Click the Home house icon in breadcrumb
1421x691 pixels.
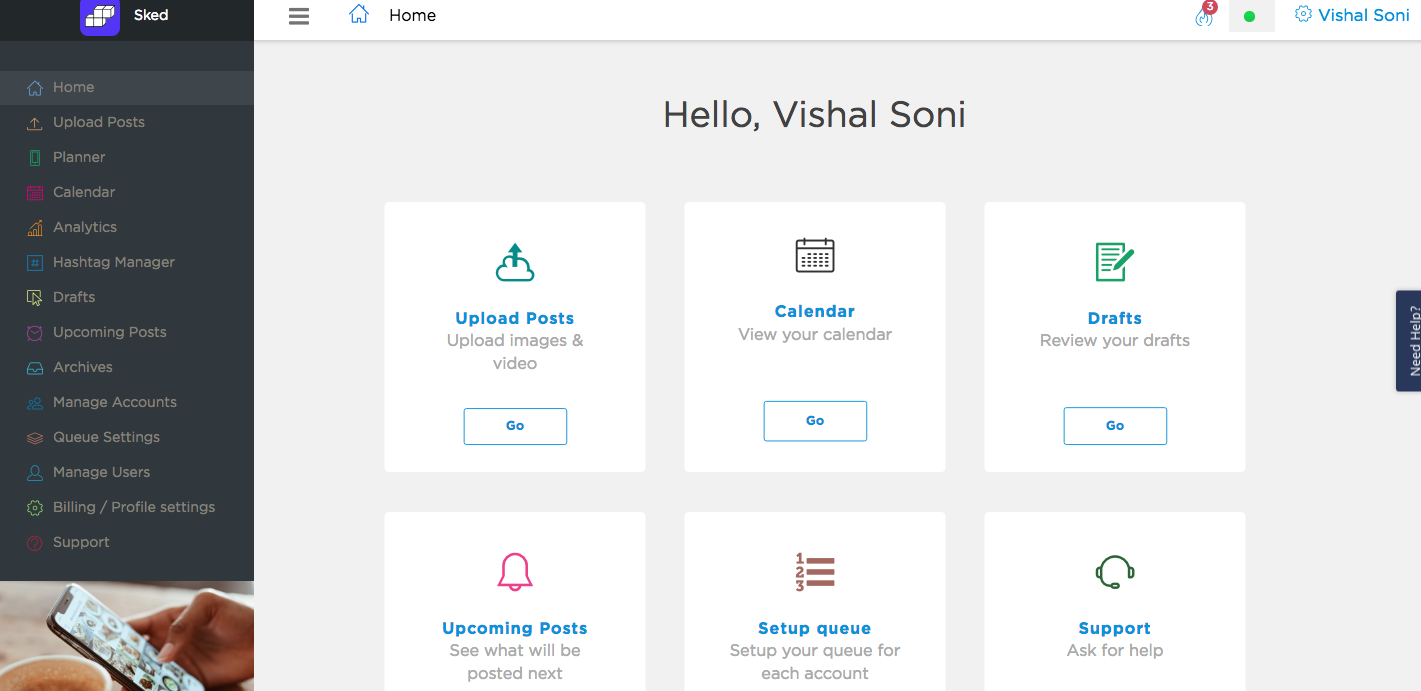pos(359,15)
